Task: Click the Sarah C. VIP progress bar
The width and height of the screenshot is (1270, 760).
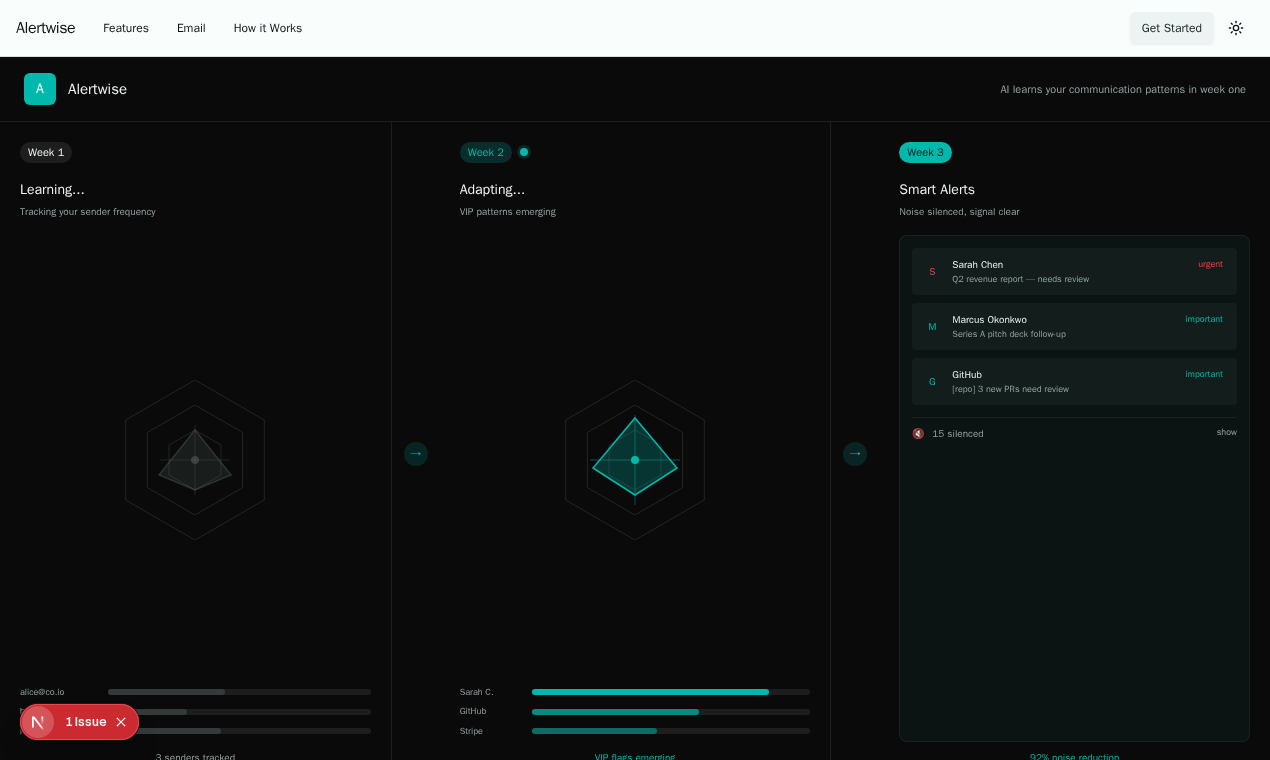Action: [671, 692]
